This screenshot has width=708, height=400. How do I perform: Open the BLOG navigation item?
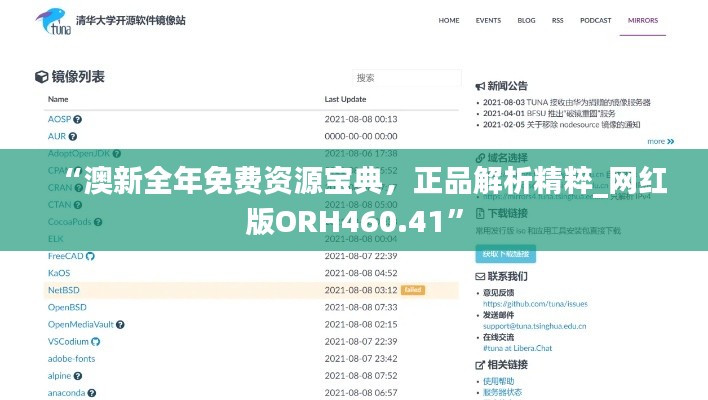click(x=526, y=20)
